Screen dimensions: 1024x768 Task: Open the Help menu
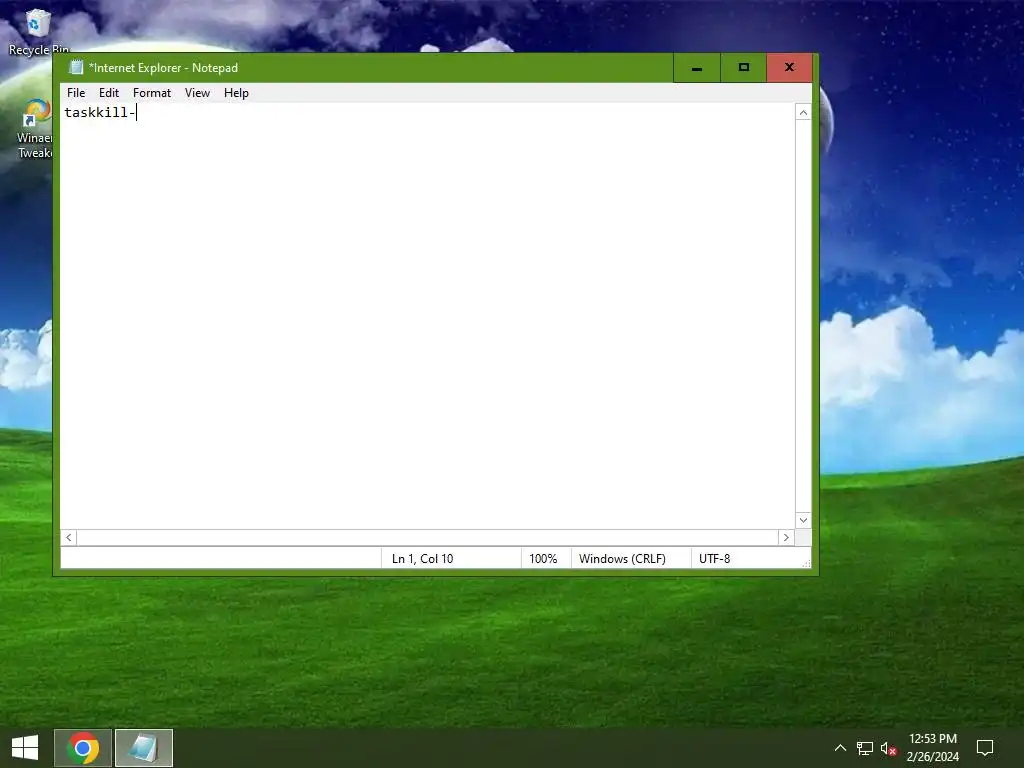(x=236, y=93)
